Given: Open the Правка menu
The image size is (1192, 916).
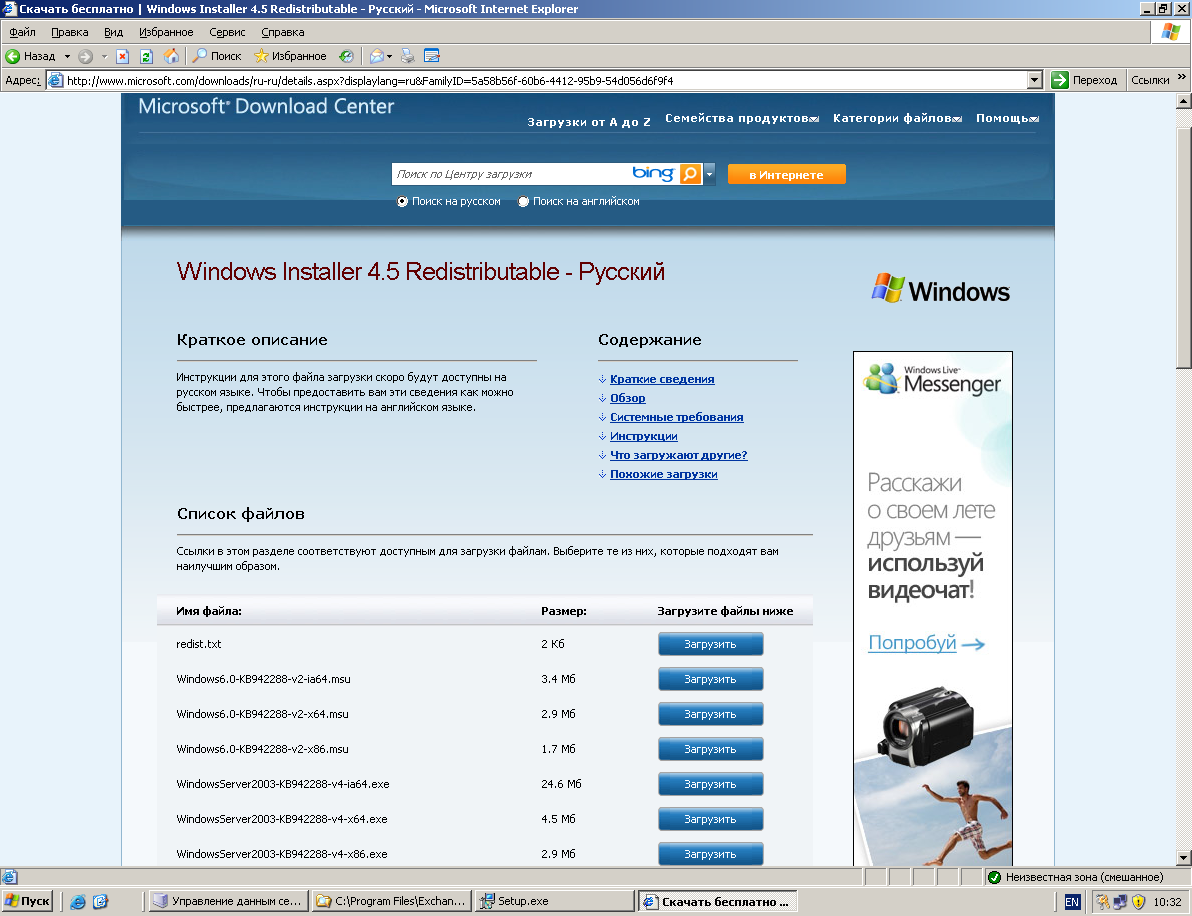Looking at the screenshot, I should [x=70, y=32].
